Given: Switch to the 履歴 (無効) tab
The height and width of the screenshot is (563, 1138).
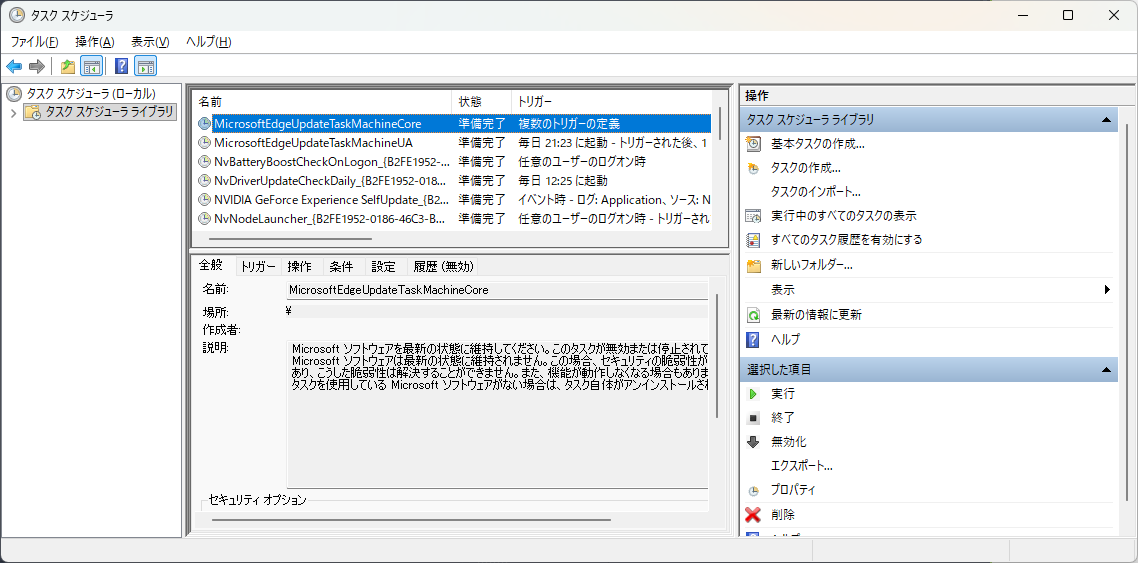Looking at the screenshot, I should (x=443, y=267).
